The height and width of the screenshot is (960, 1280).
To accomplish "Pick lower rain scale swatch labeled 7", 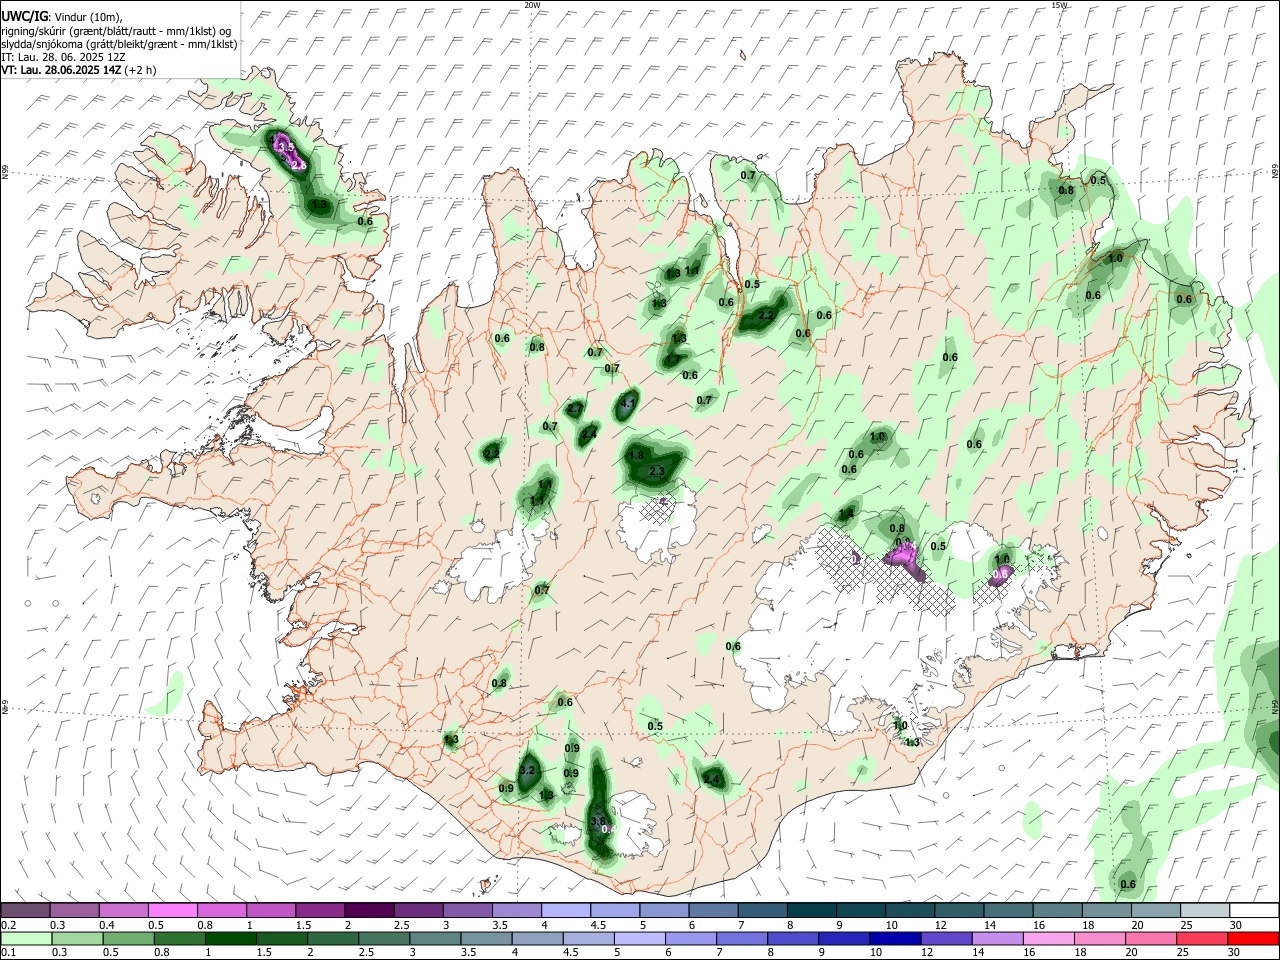I will click(741, 938).
